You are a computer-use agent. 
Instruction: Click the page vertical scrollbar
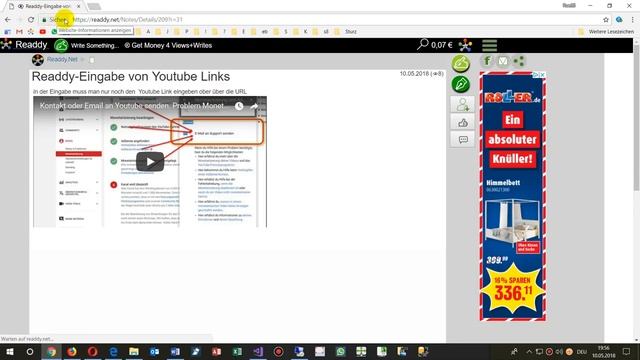636,118
